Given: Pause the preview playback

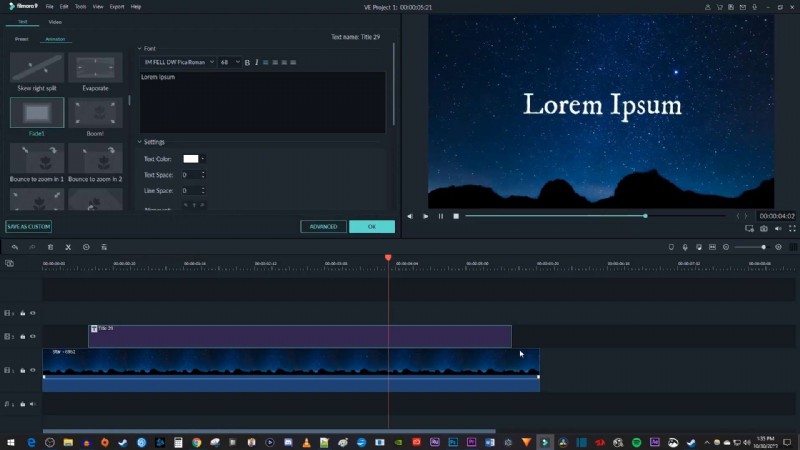Looking at the screenshot, I should pyautogui.click(x=441, y=216).
